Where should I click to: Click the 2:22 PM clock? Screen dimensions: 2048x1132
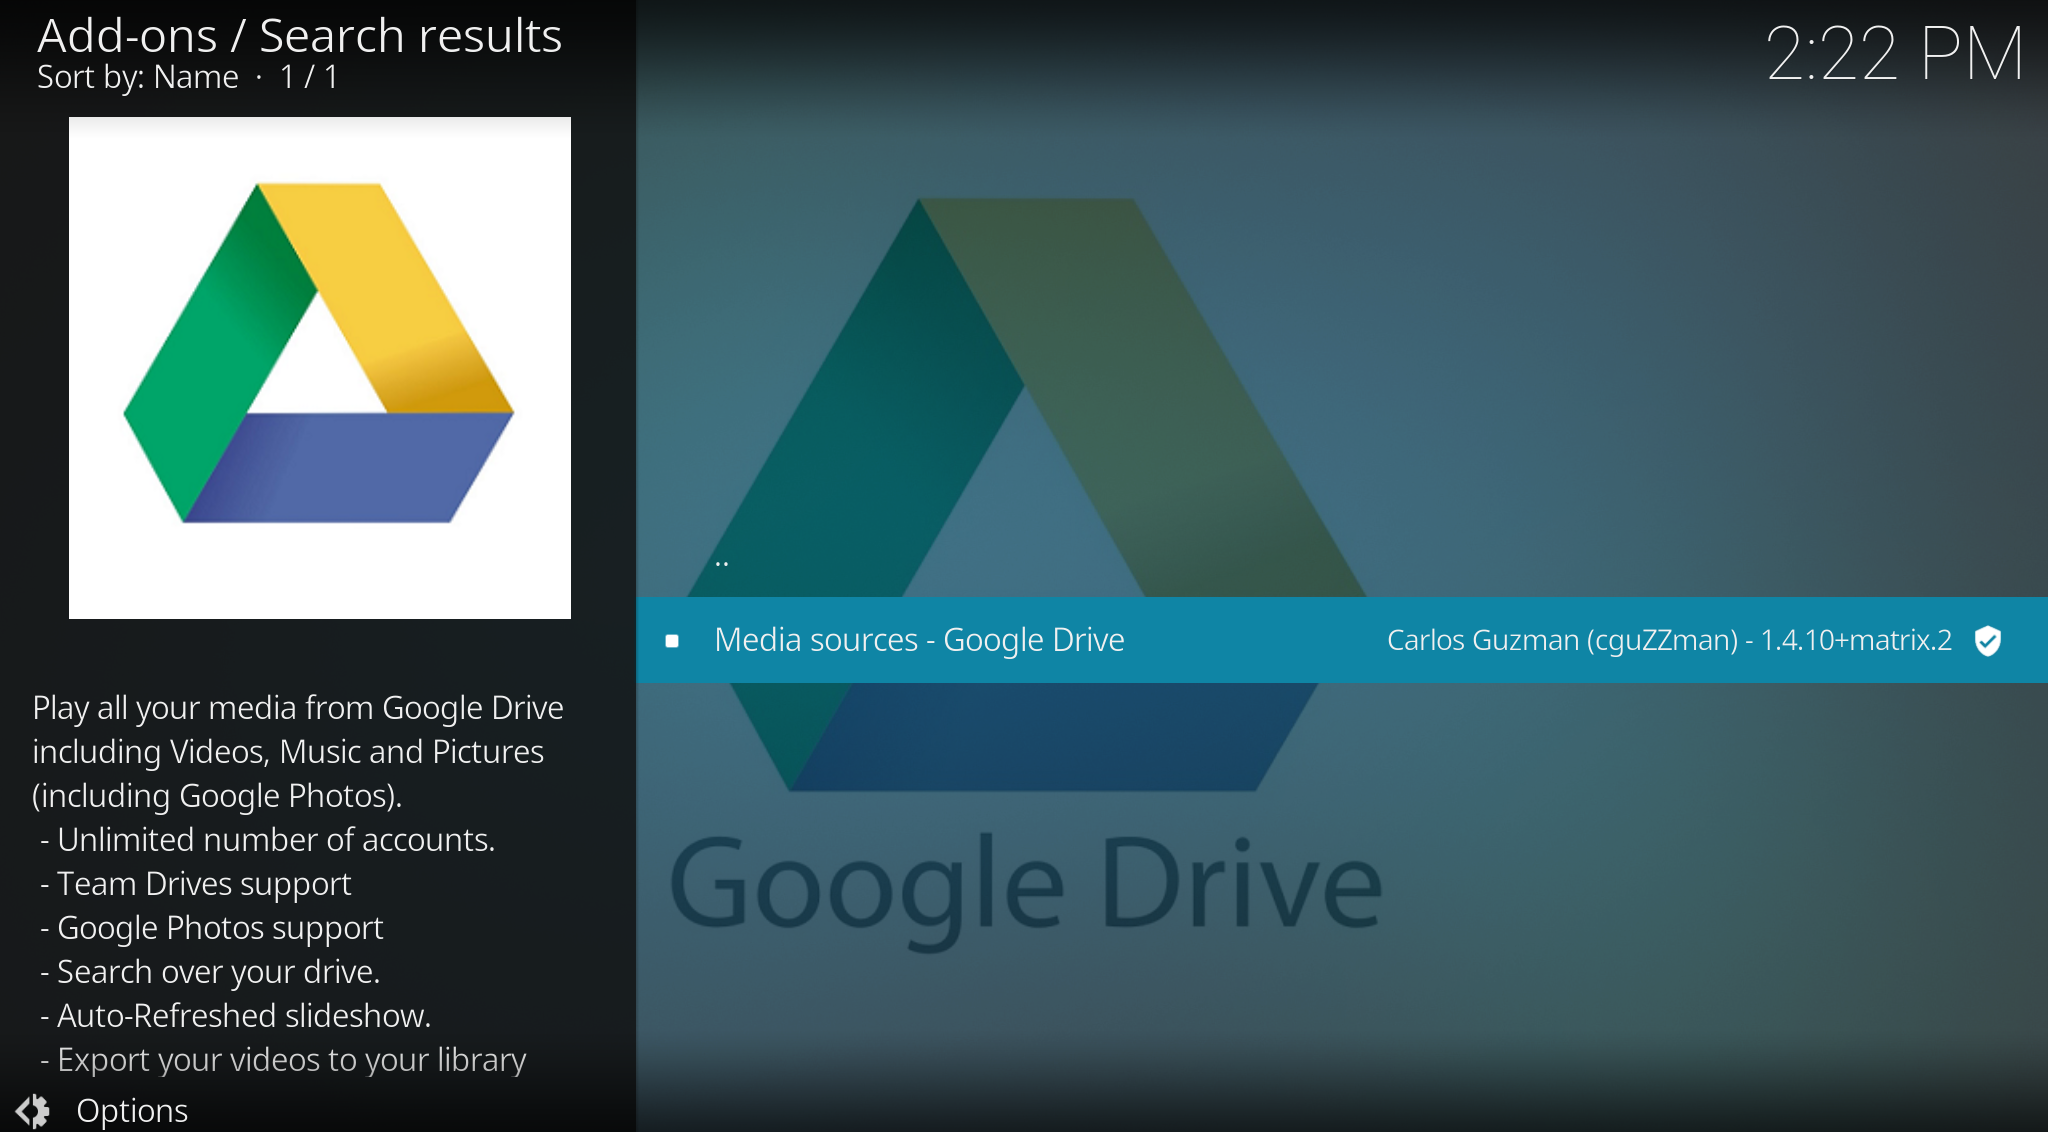pyautogui.click(x=1894, y=54)
